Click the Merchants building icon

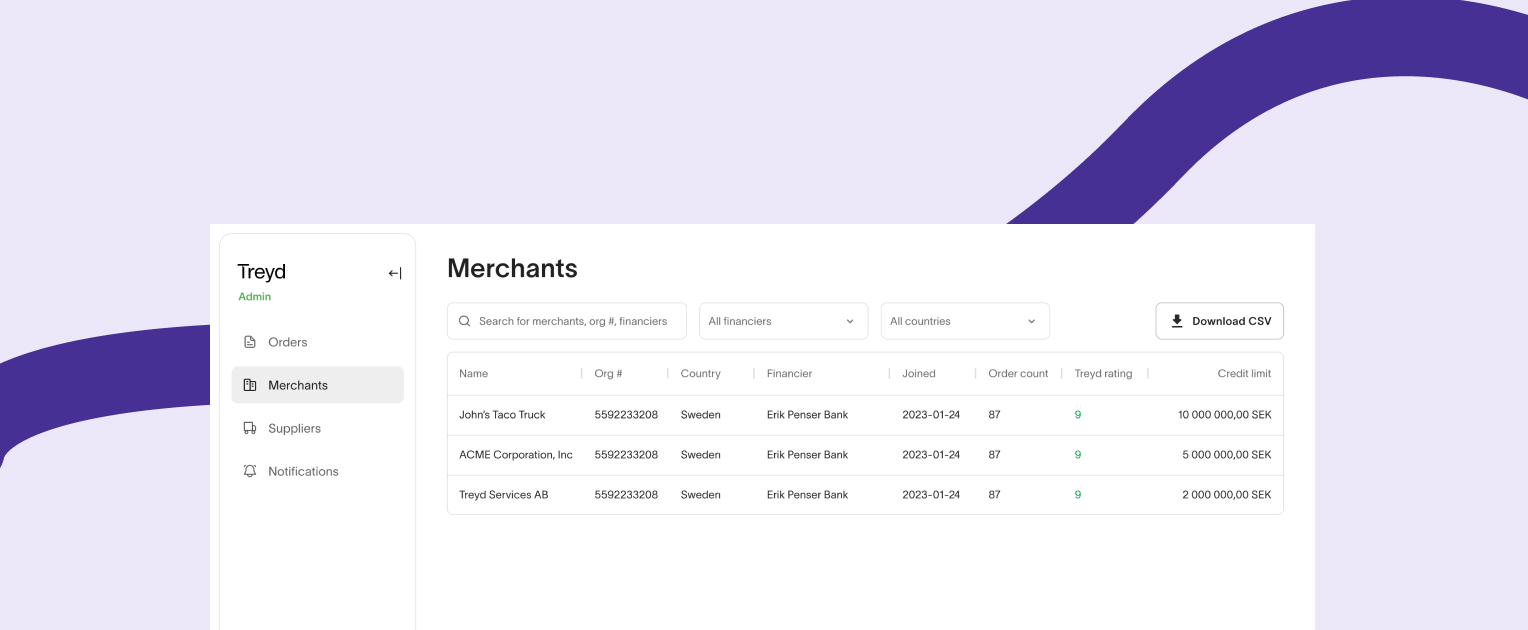tap(250, 385)
